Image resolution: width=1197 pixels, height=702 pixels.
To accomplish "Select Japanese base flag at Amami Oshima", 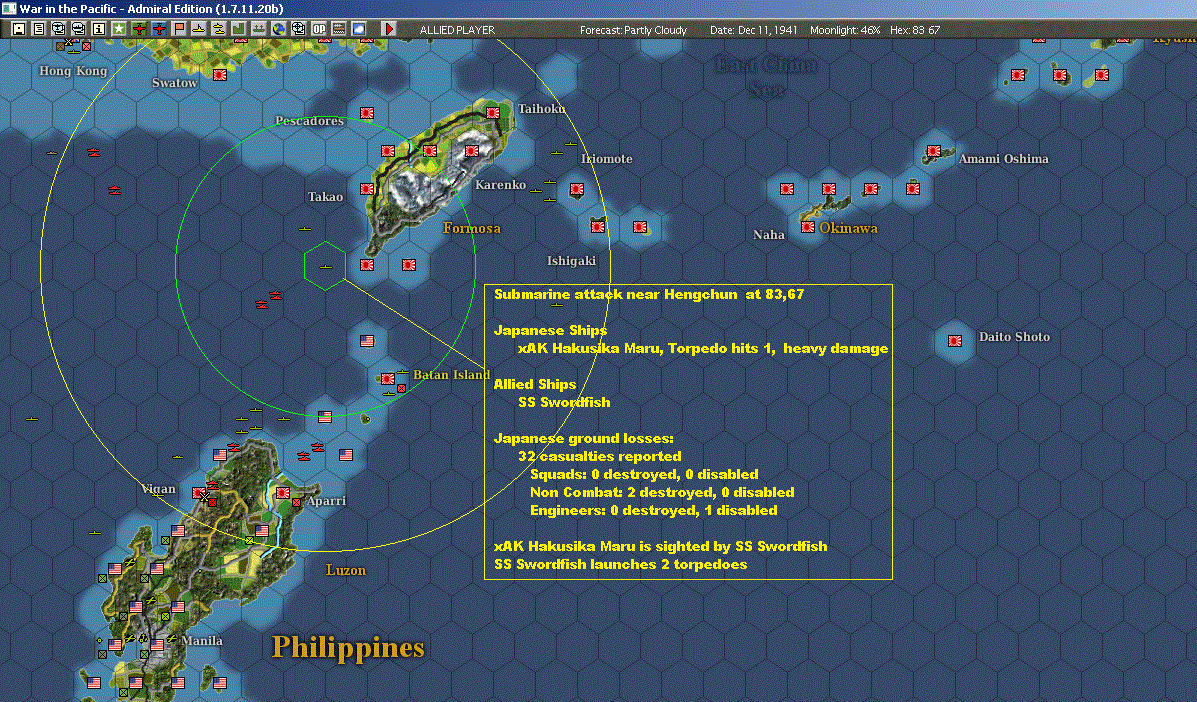I will coord(934,151).
